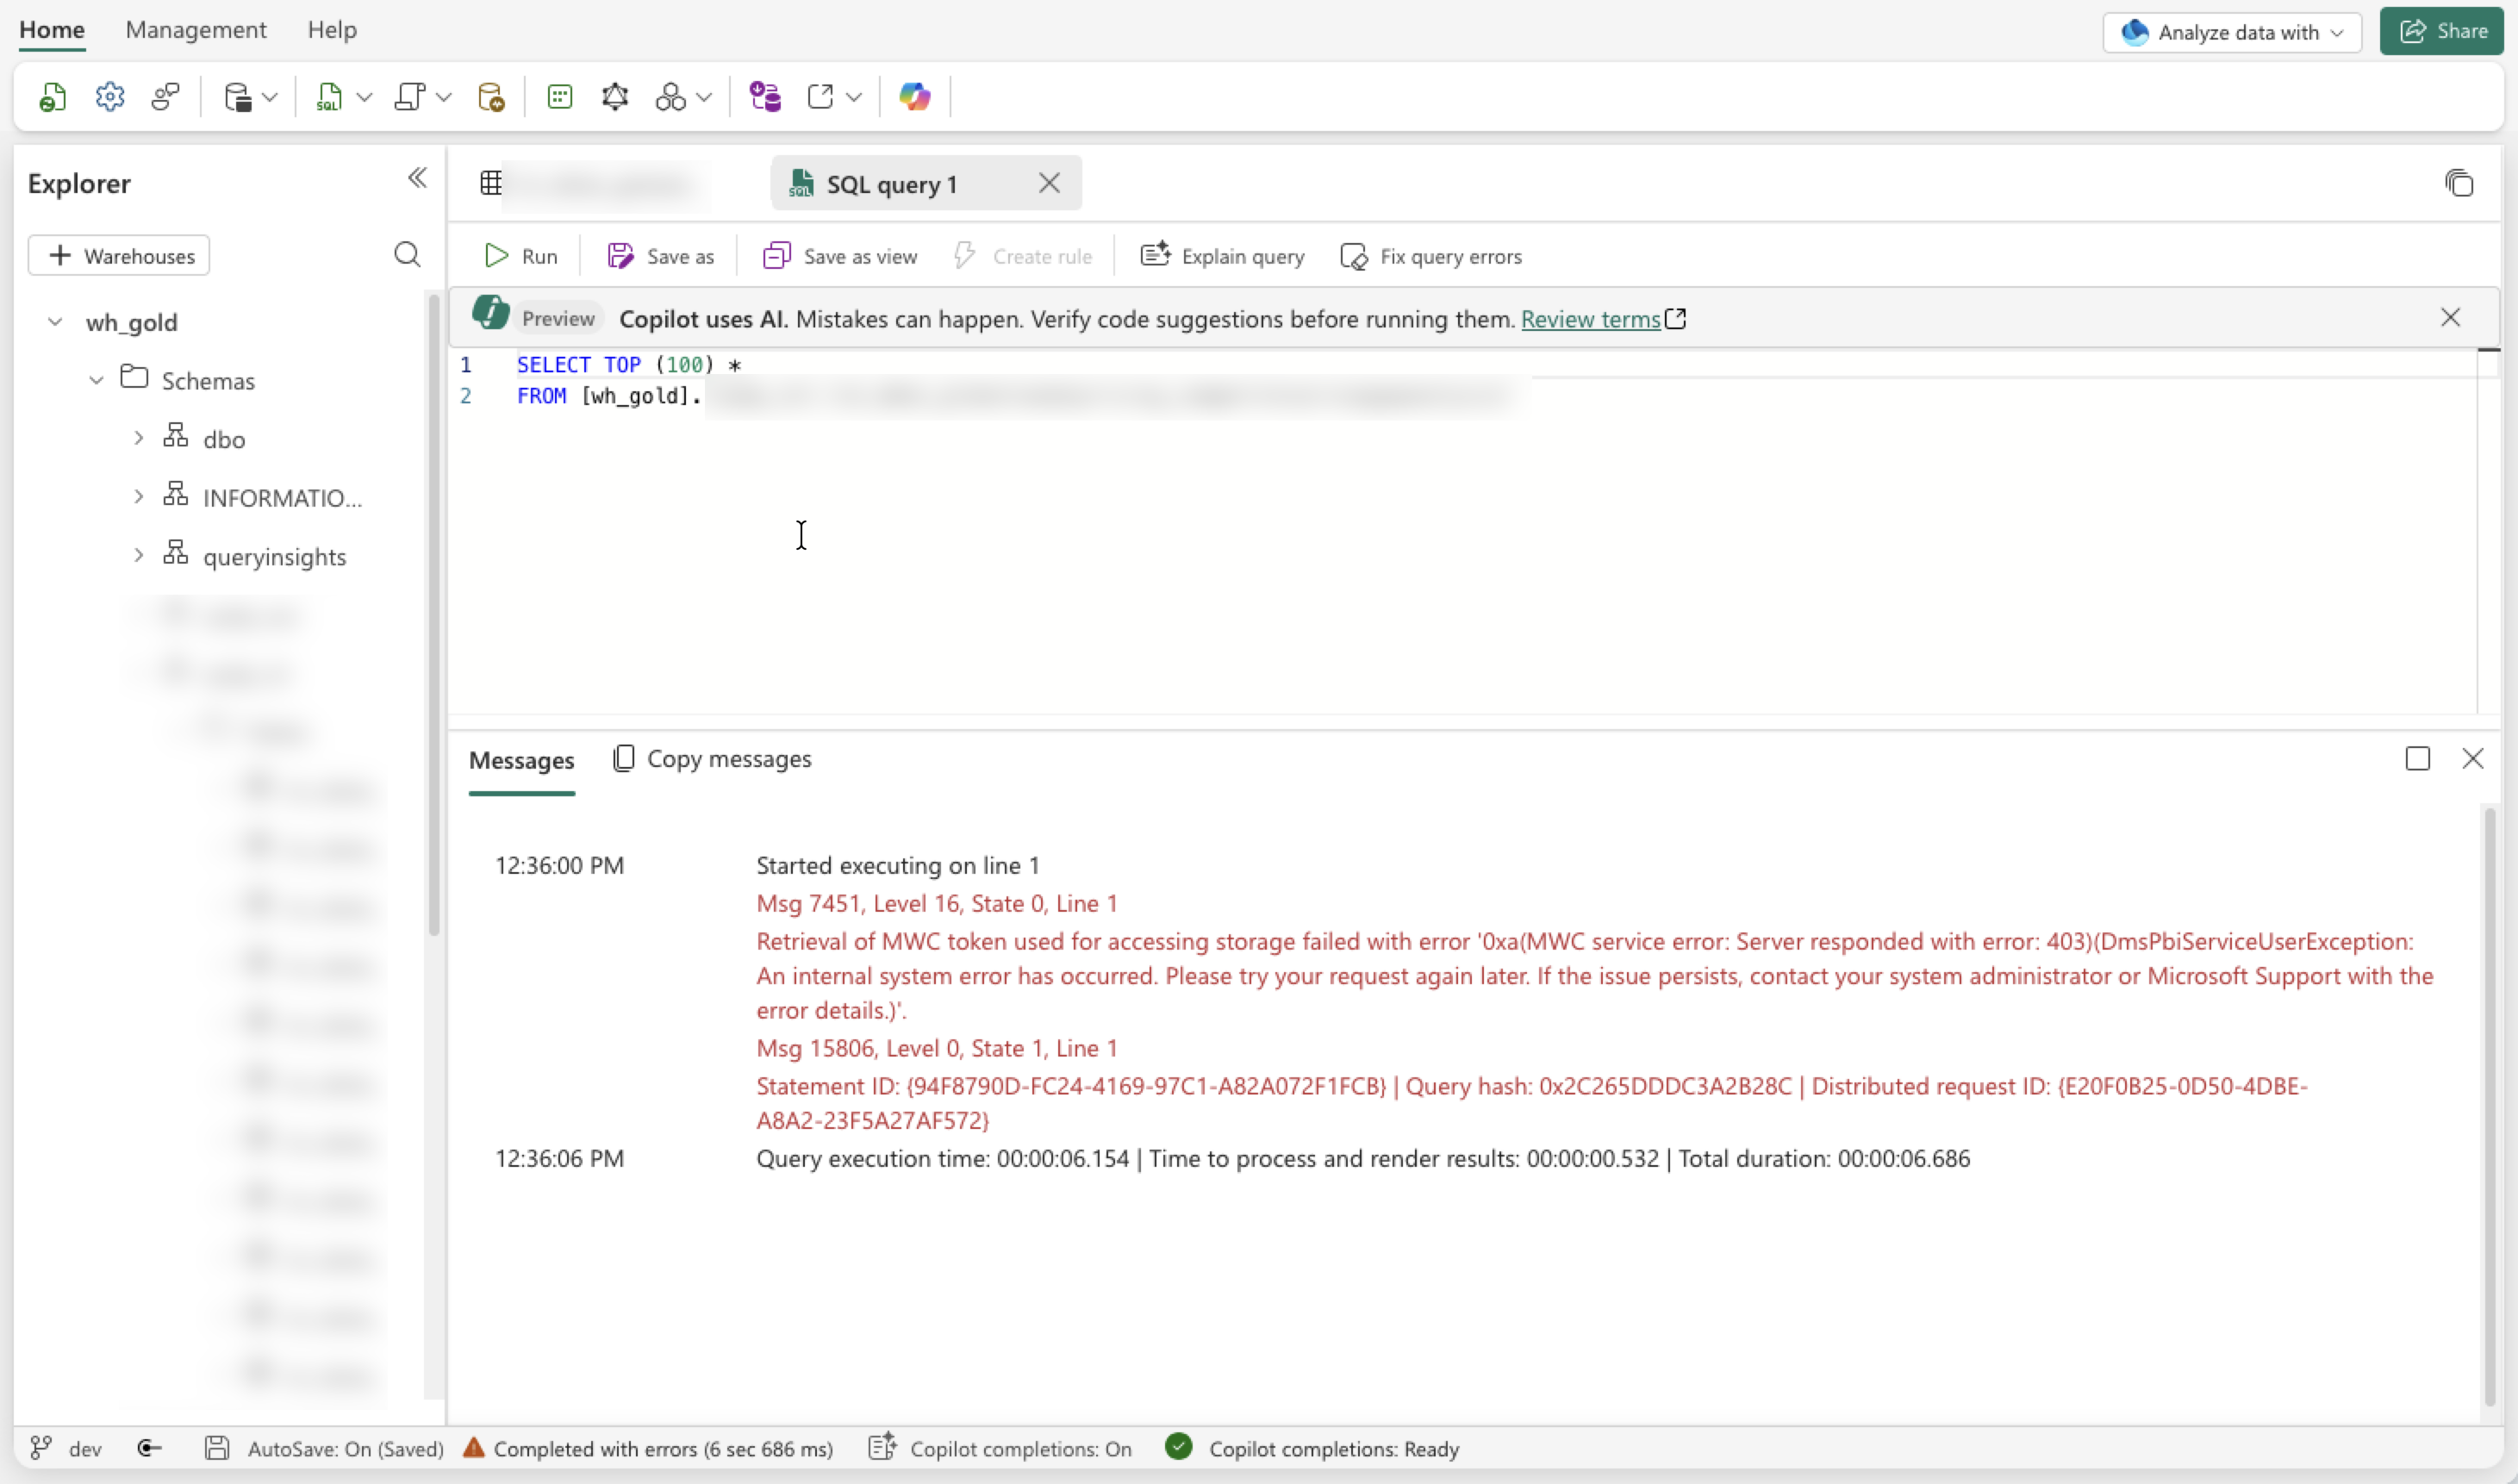Click the commit icon next to dev

[x=150, y=1448]
